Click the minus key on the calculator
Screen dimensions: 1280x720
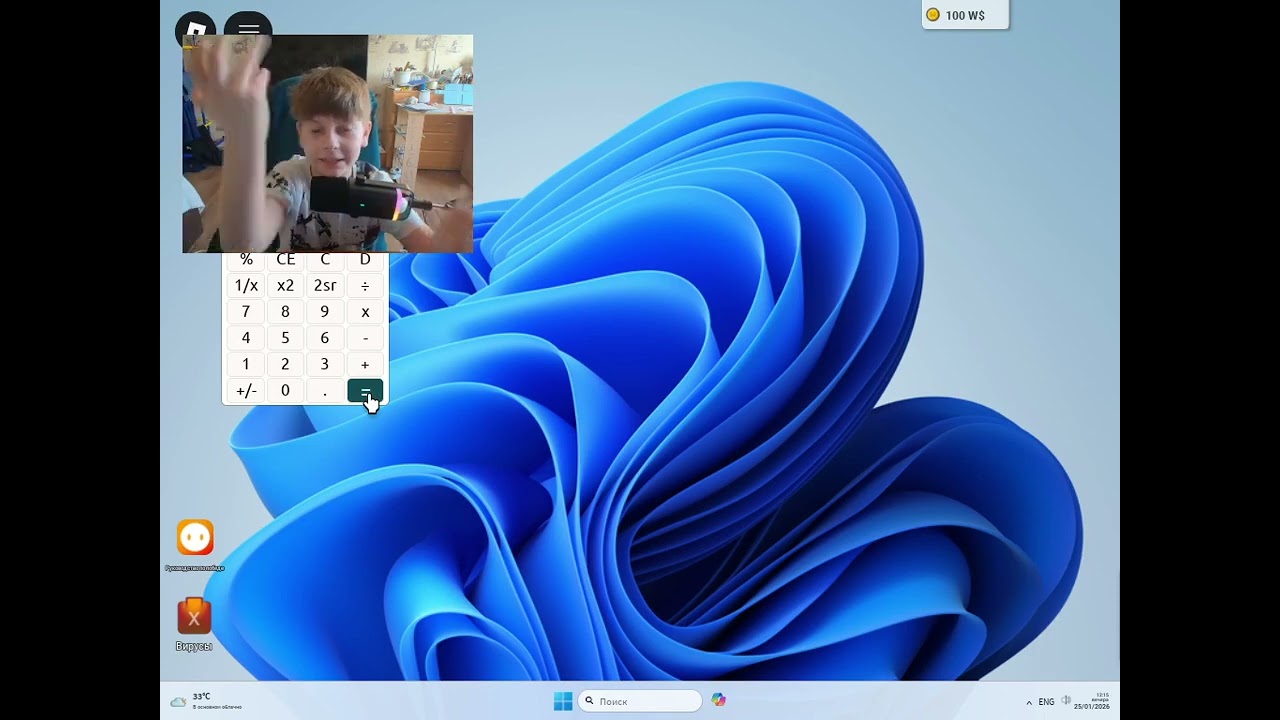click(x=365, y=338)
